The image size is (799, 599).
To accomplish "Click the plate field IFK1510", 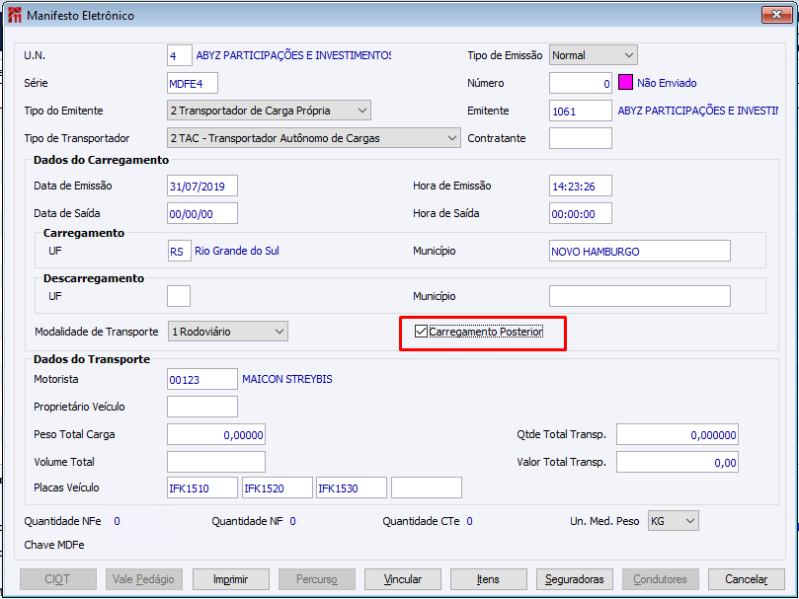I will tap(202, 488).
